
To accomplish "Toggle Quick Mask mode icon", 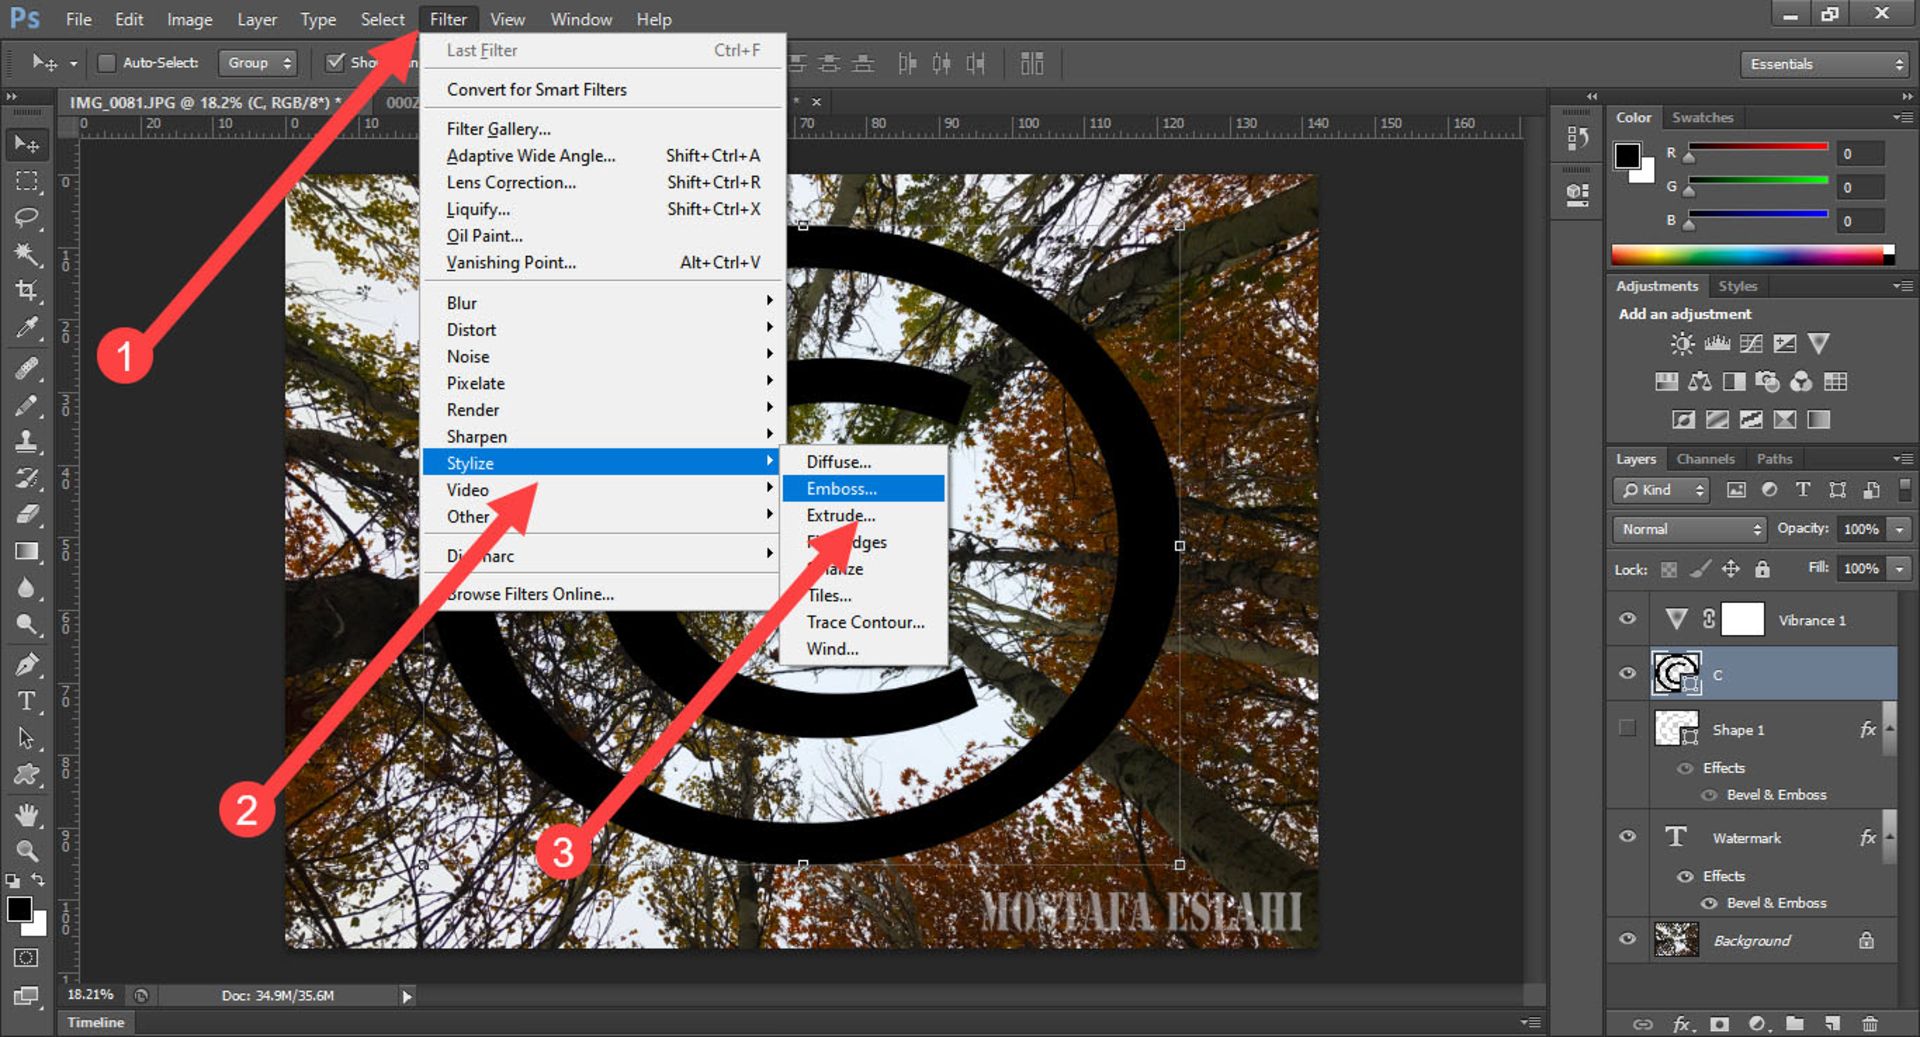I will click(26, 958).
